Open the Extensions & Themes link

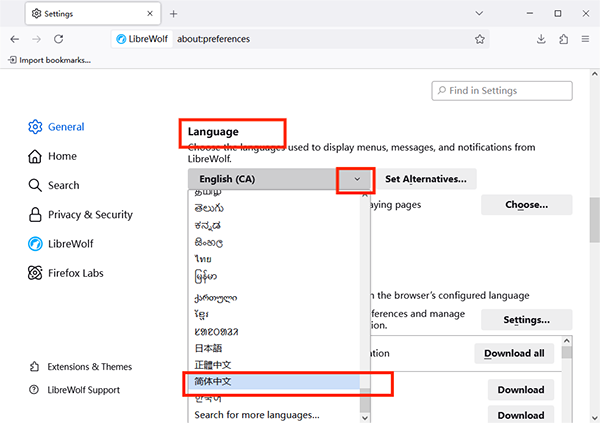(89, 367)
